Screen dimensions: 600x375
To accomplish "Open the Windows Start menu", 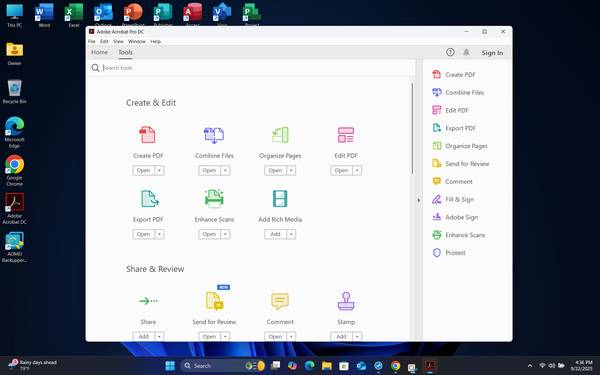I will tap(170, 365).
